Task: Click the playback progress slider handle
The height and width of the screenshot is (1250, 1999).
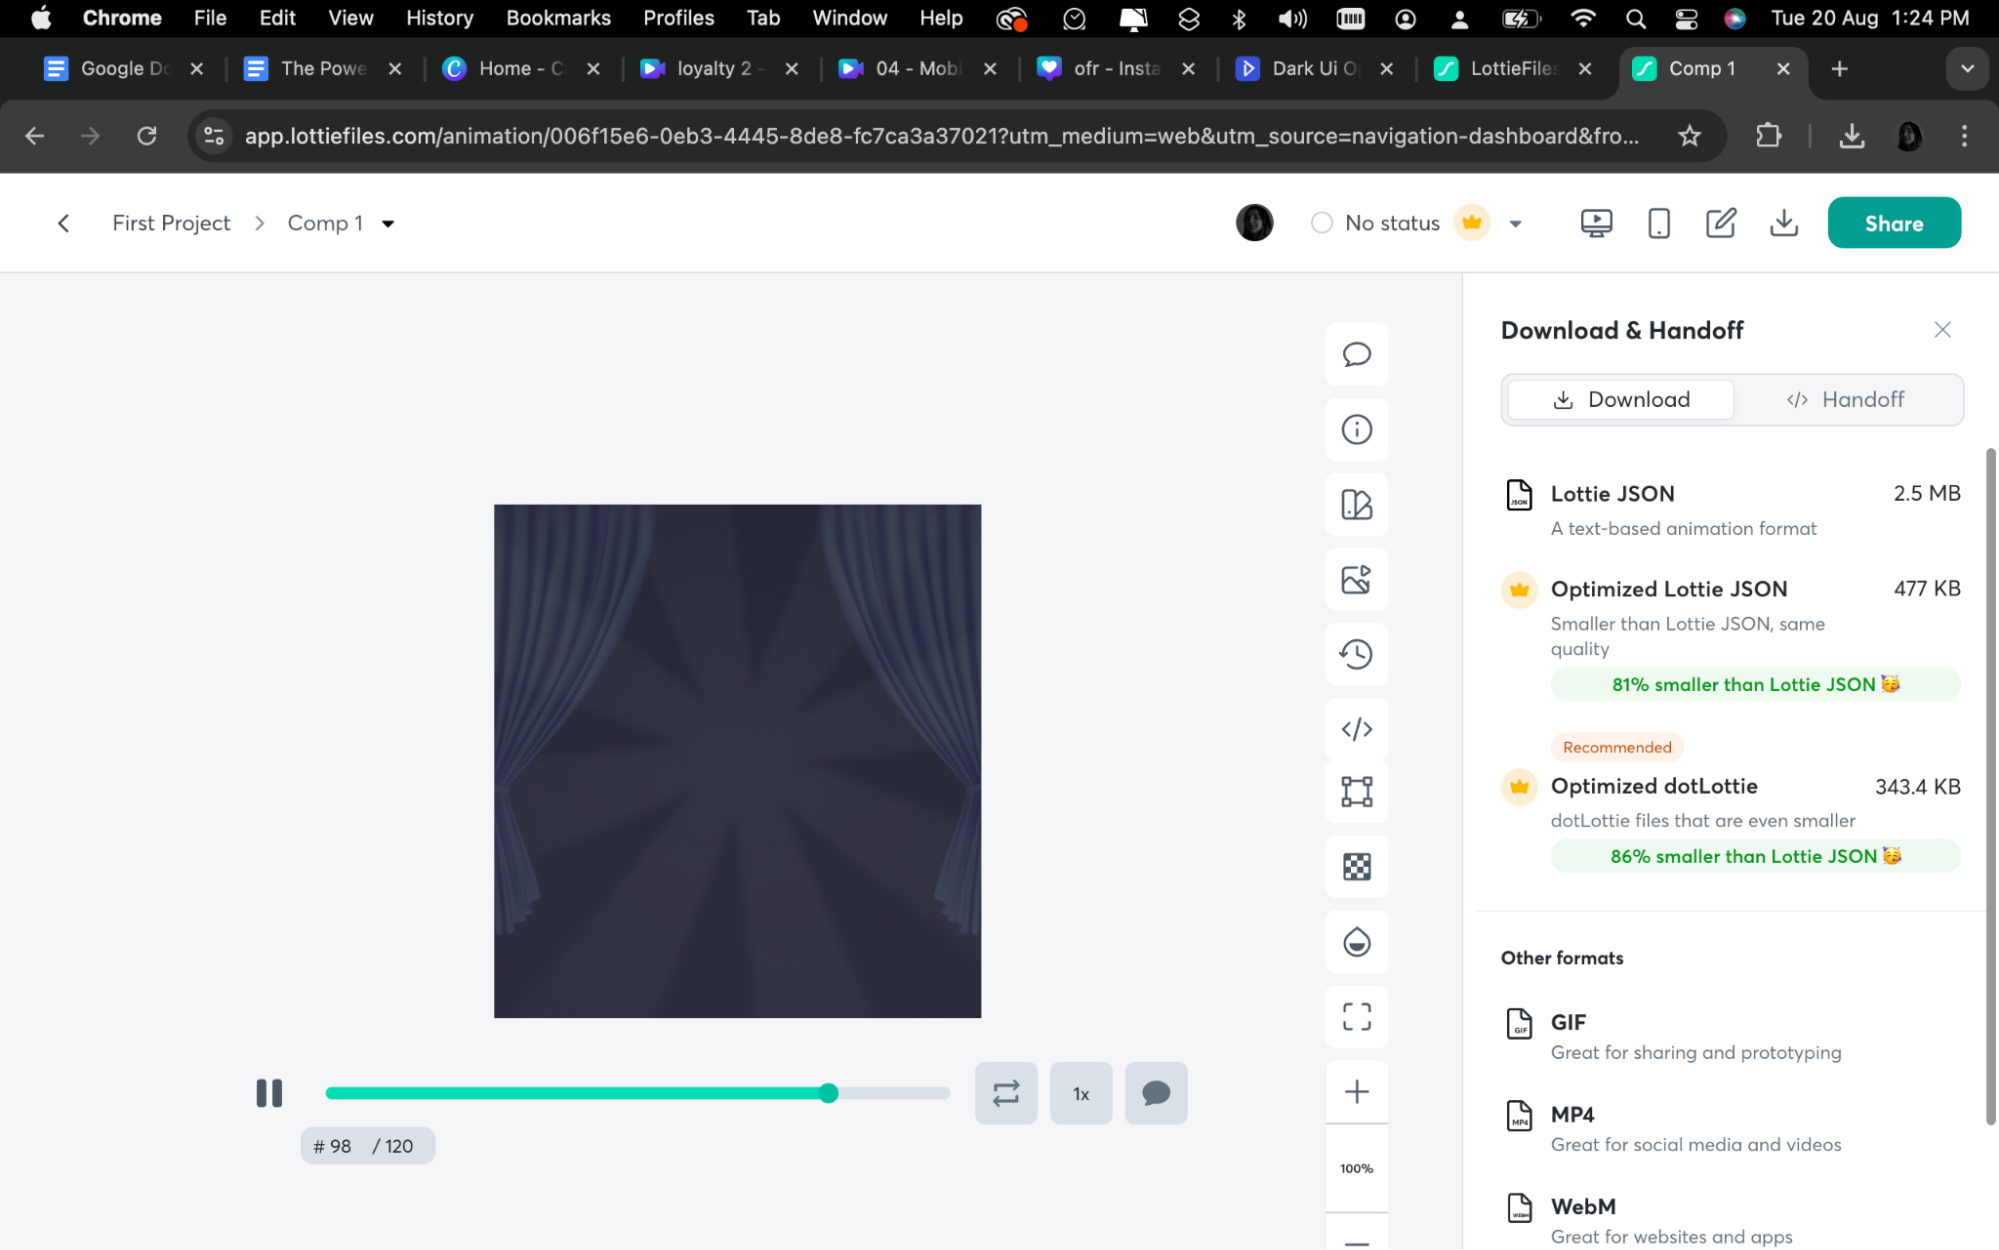Action: [x=828, y=1093]
